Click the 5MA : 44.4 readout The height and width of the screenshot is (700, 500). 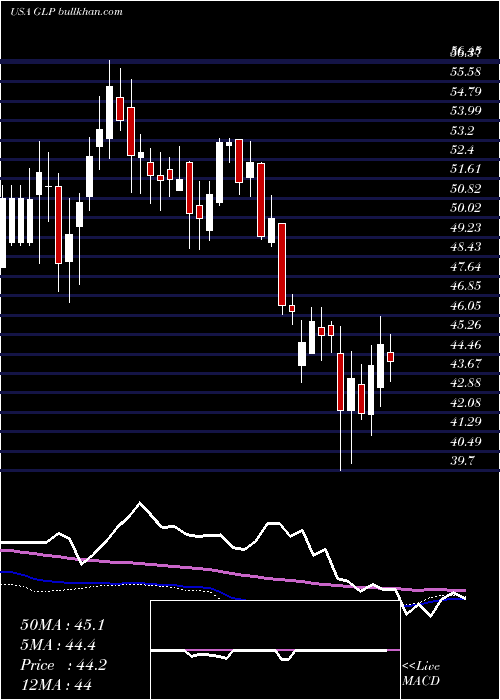tap(58, 645)
